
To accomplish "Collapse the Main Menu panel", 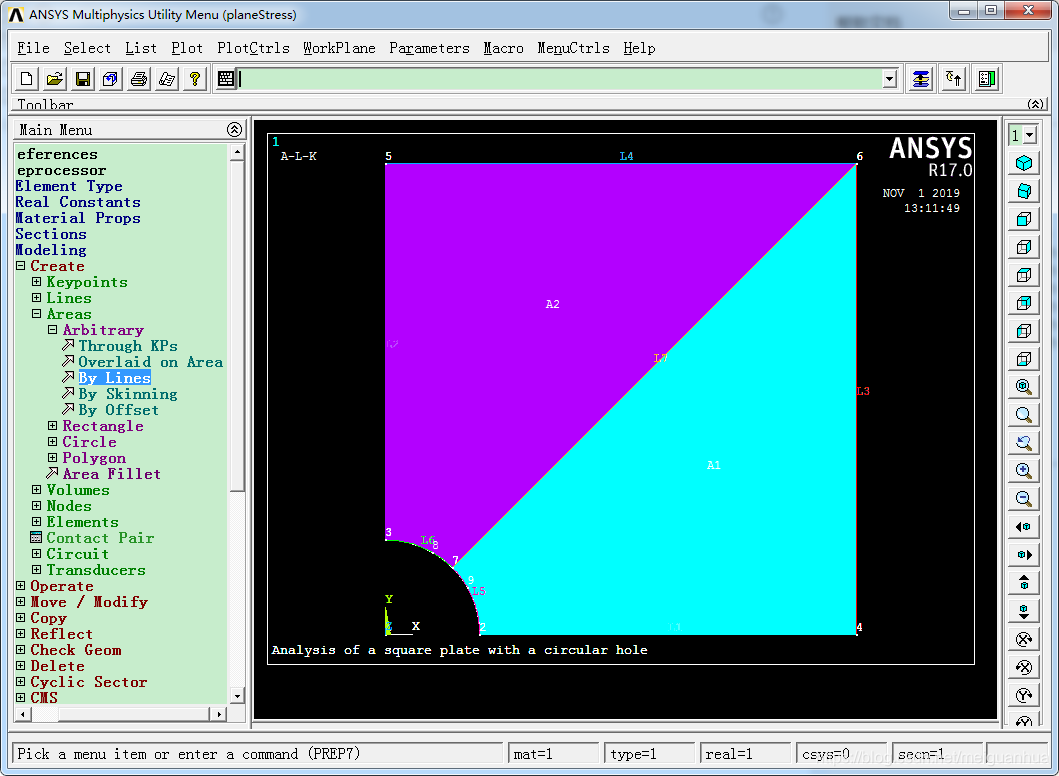I will point(234,130).
